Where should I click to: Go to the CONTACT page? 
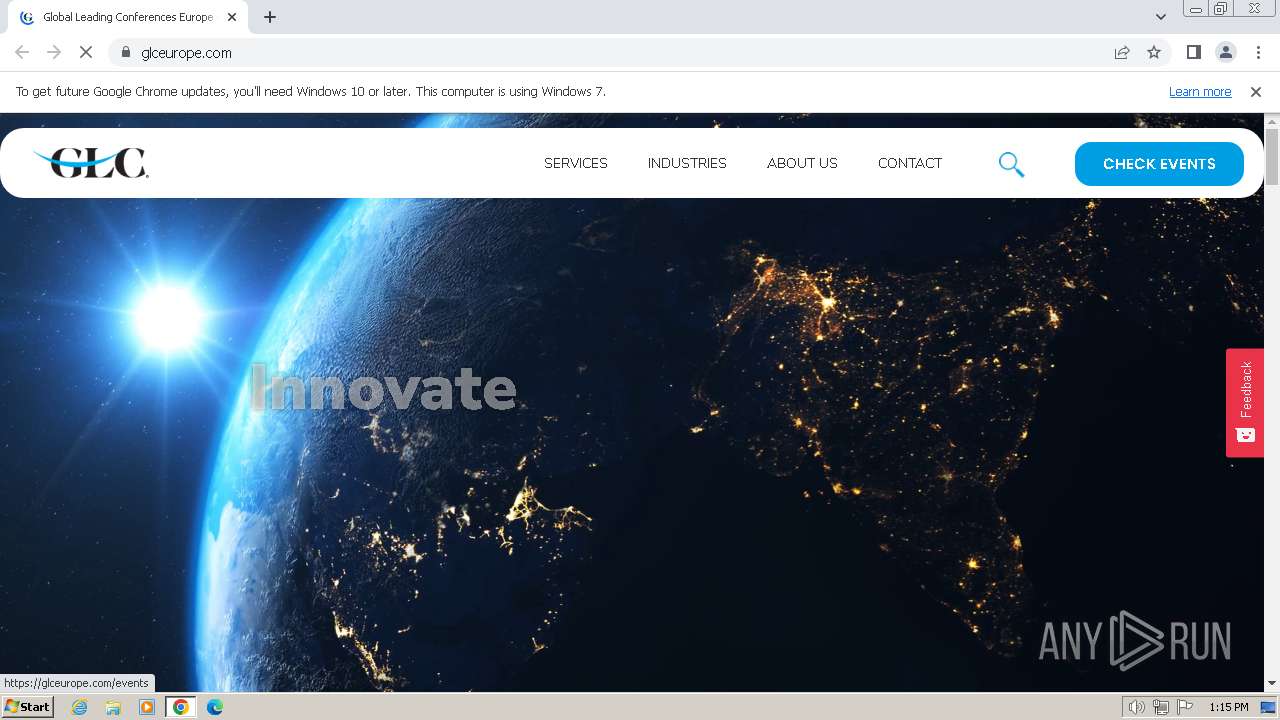point(910,163)
